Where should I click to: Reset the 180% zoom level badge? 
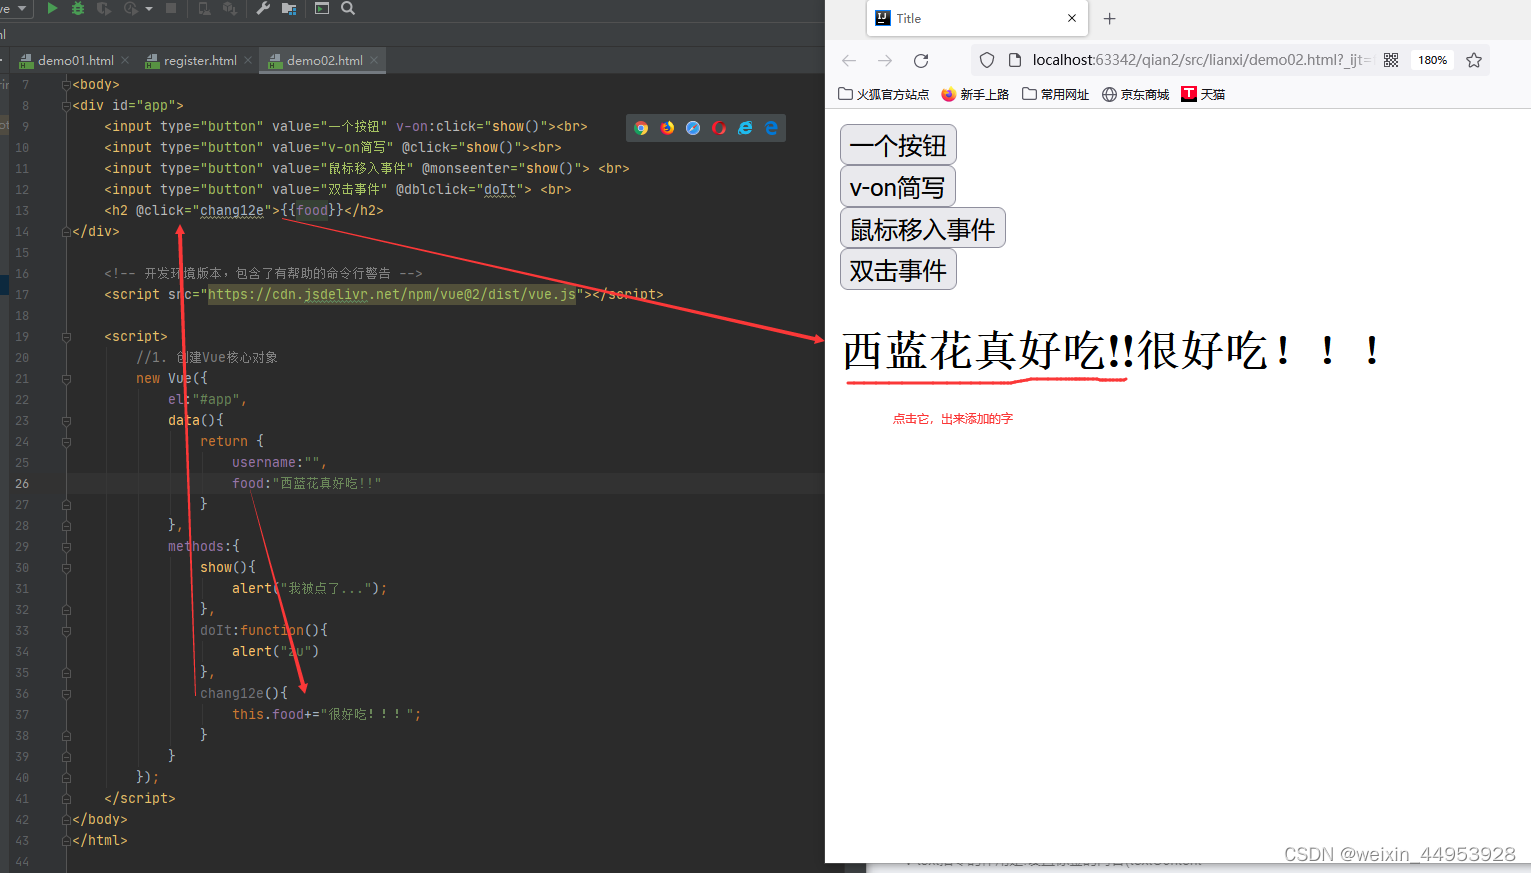pos(1432,60)
